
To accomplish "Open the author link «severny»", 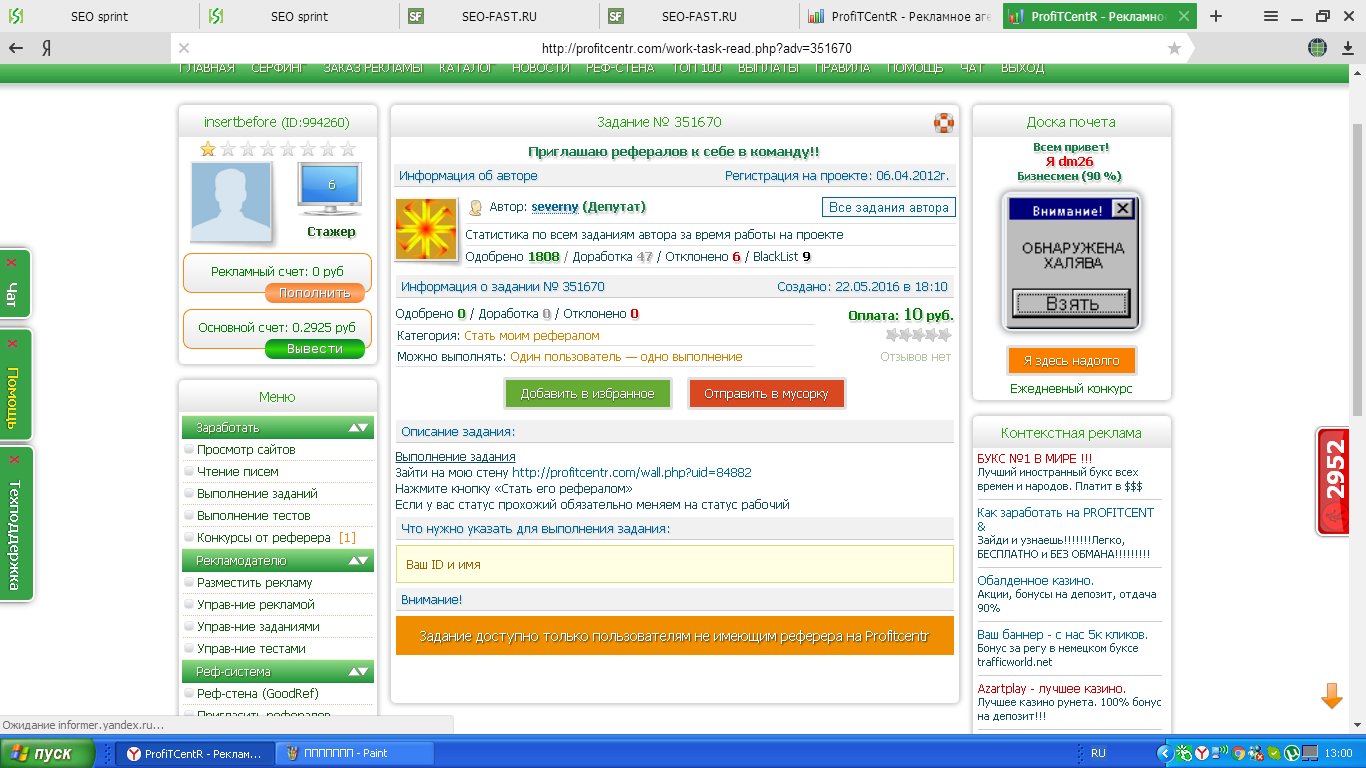I will click(555, 207).
